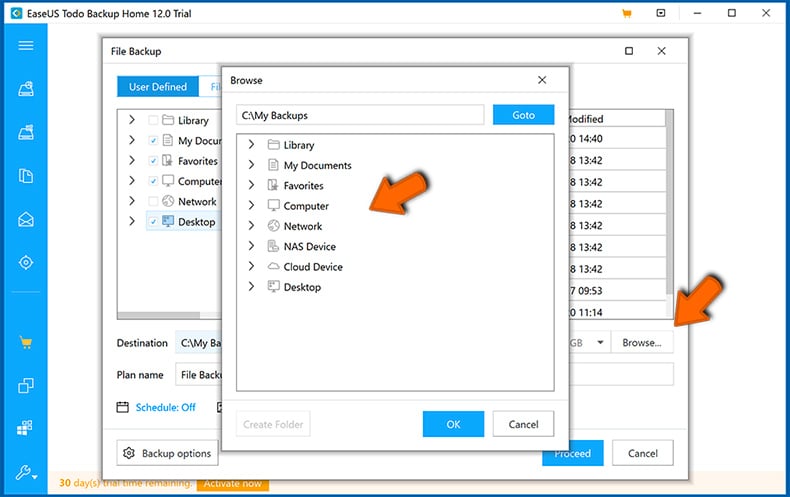
Task: Click Desktop icon in Browse dialog
Action: pos(274,286)
